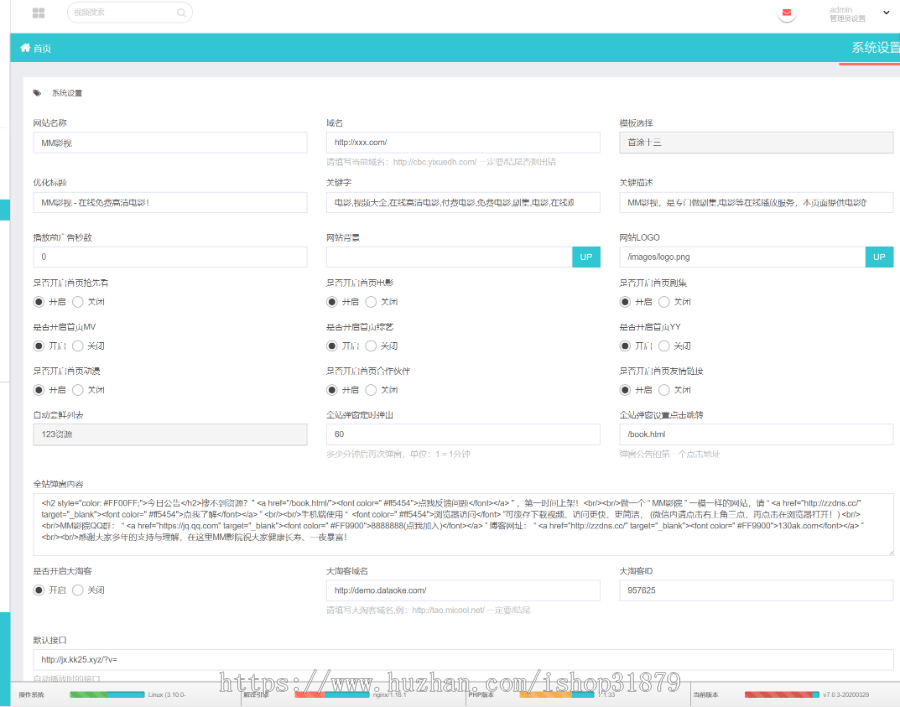
Task: Click the 默认接口 URL input field
Action: point(462,660)
